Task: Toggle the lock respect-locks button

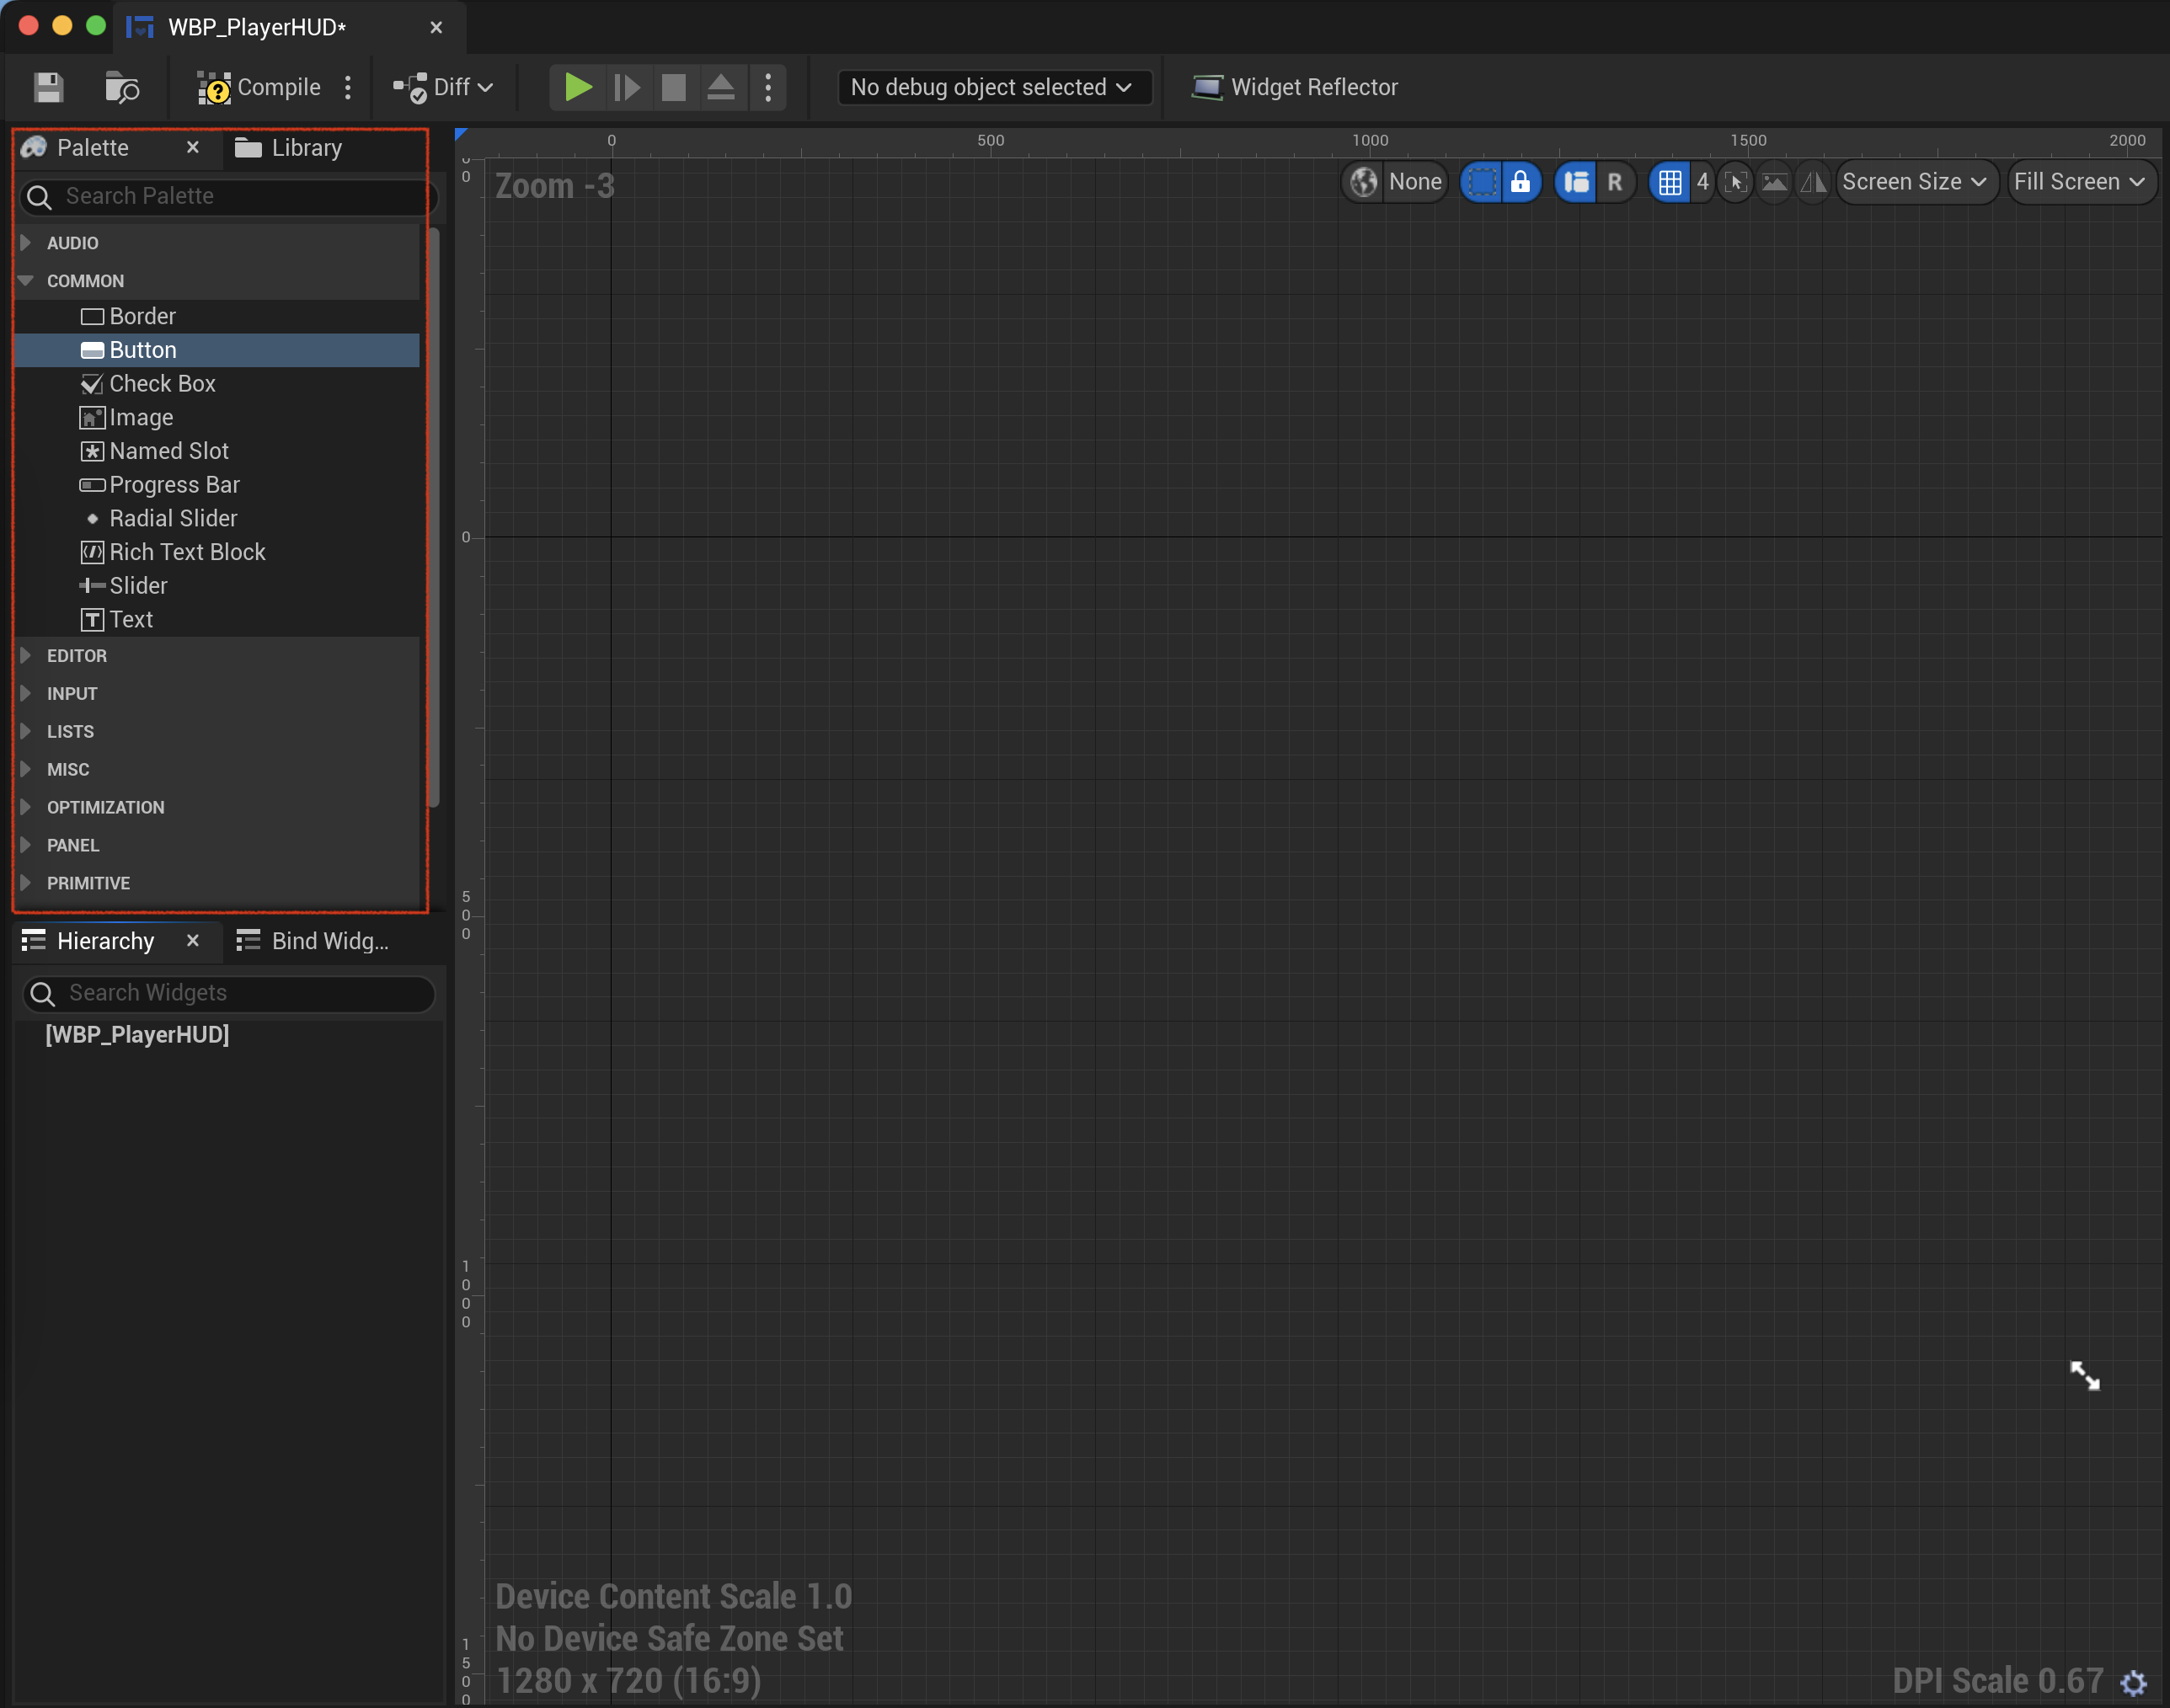Action: pyautogui.click(x=1520, y=182)
